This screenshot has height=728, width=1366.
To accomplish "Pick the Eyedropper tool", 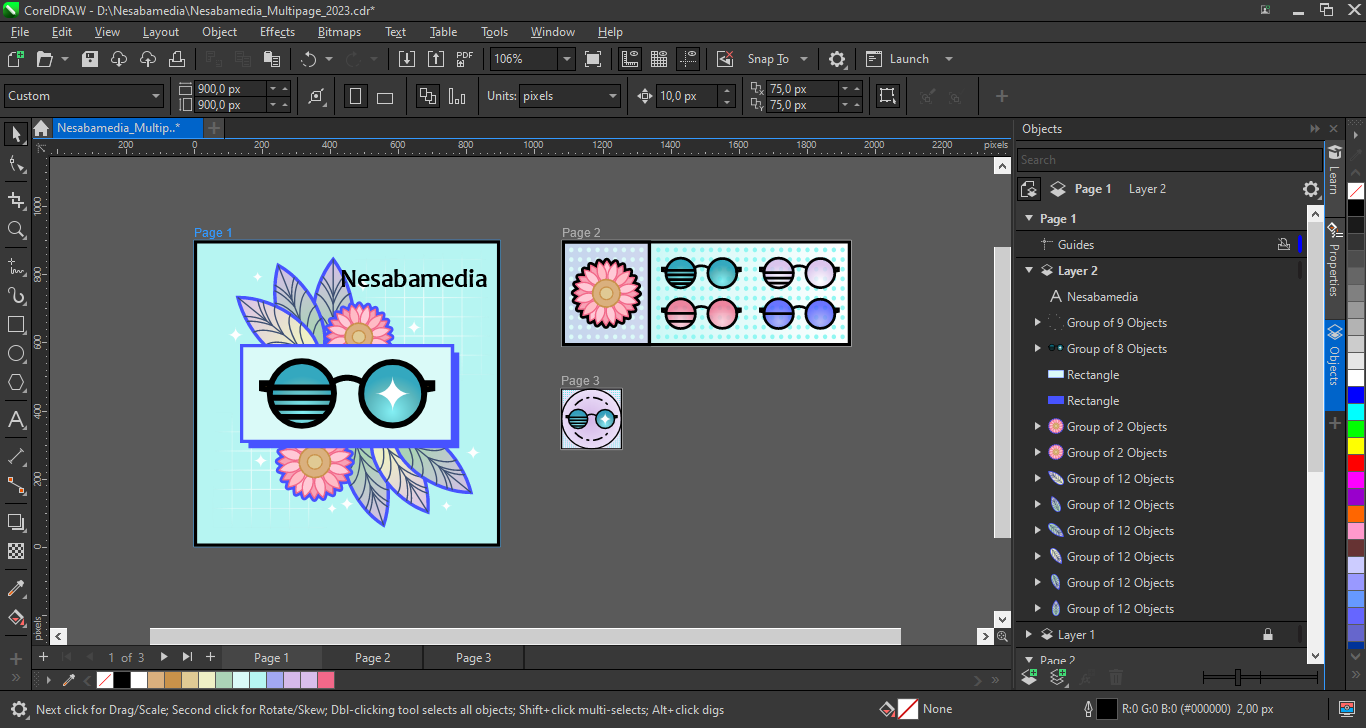I will pos(16,588).
